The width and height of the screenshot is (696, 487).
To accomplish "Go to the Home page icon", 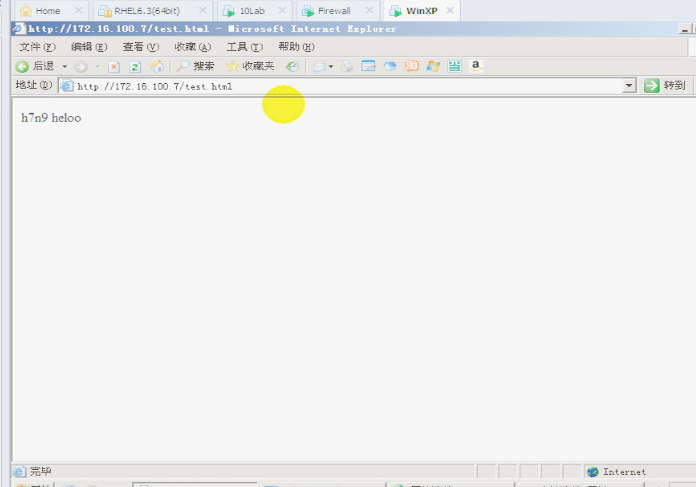I will coord(157,67).
